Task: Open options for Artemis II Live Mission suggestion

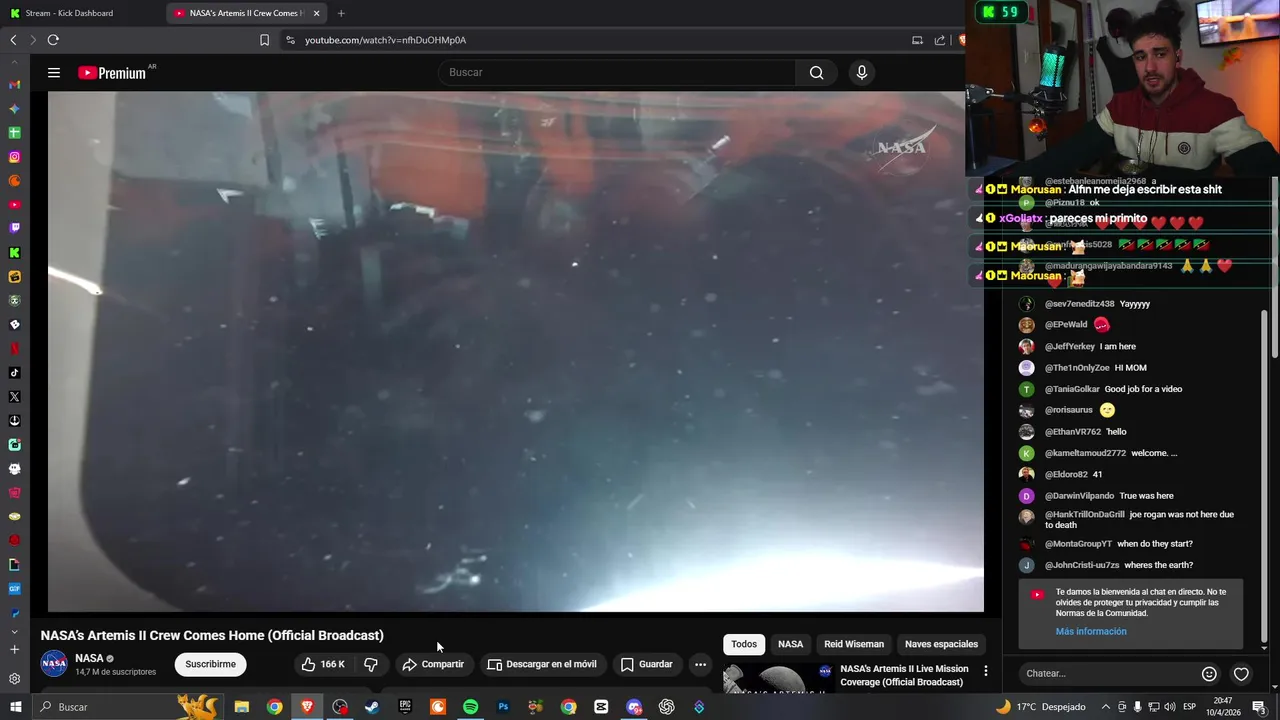Action: pyautogui.click(x=985, y=671)
